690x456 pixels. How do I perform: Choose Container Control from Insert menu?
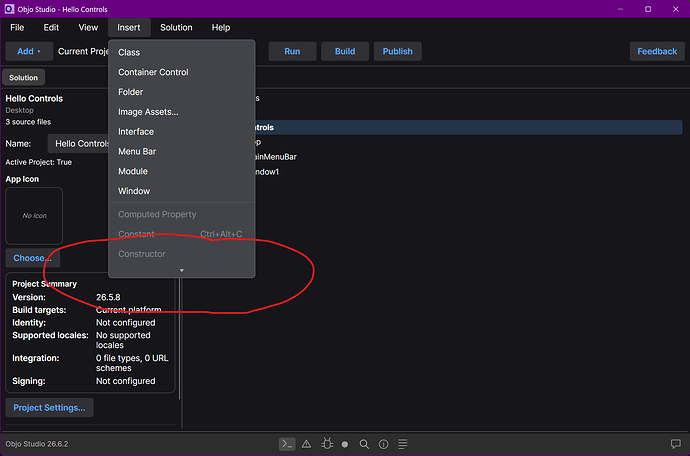[153, 72]
